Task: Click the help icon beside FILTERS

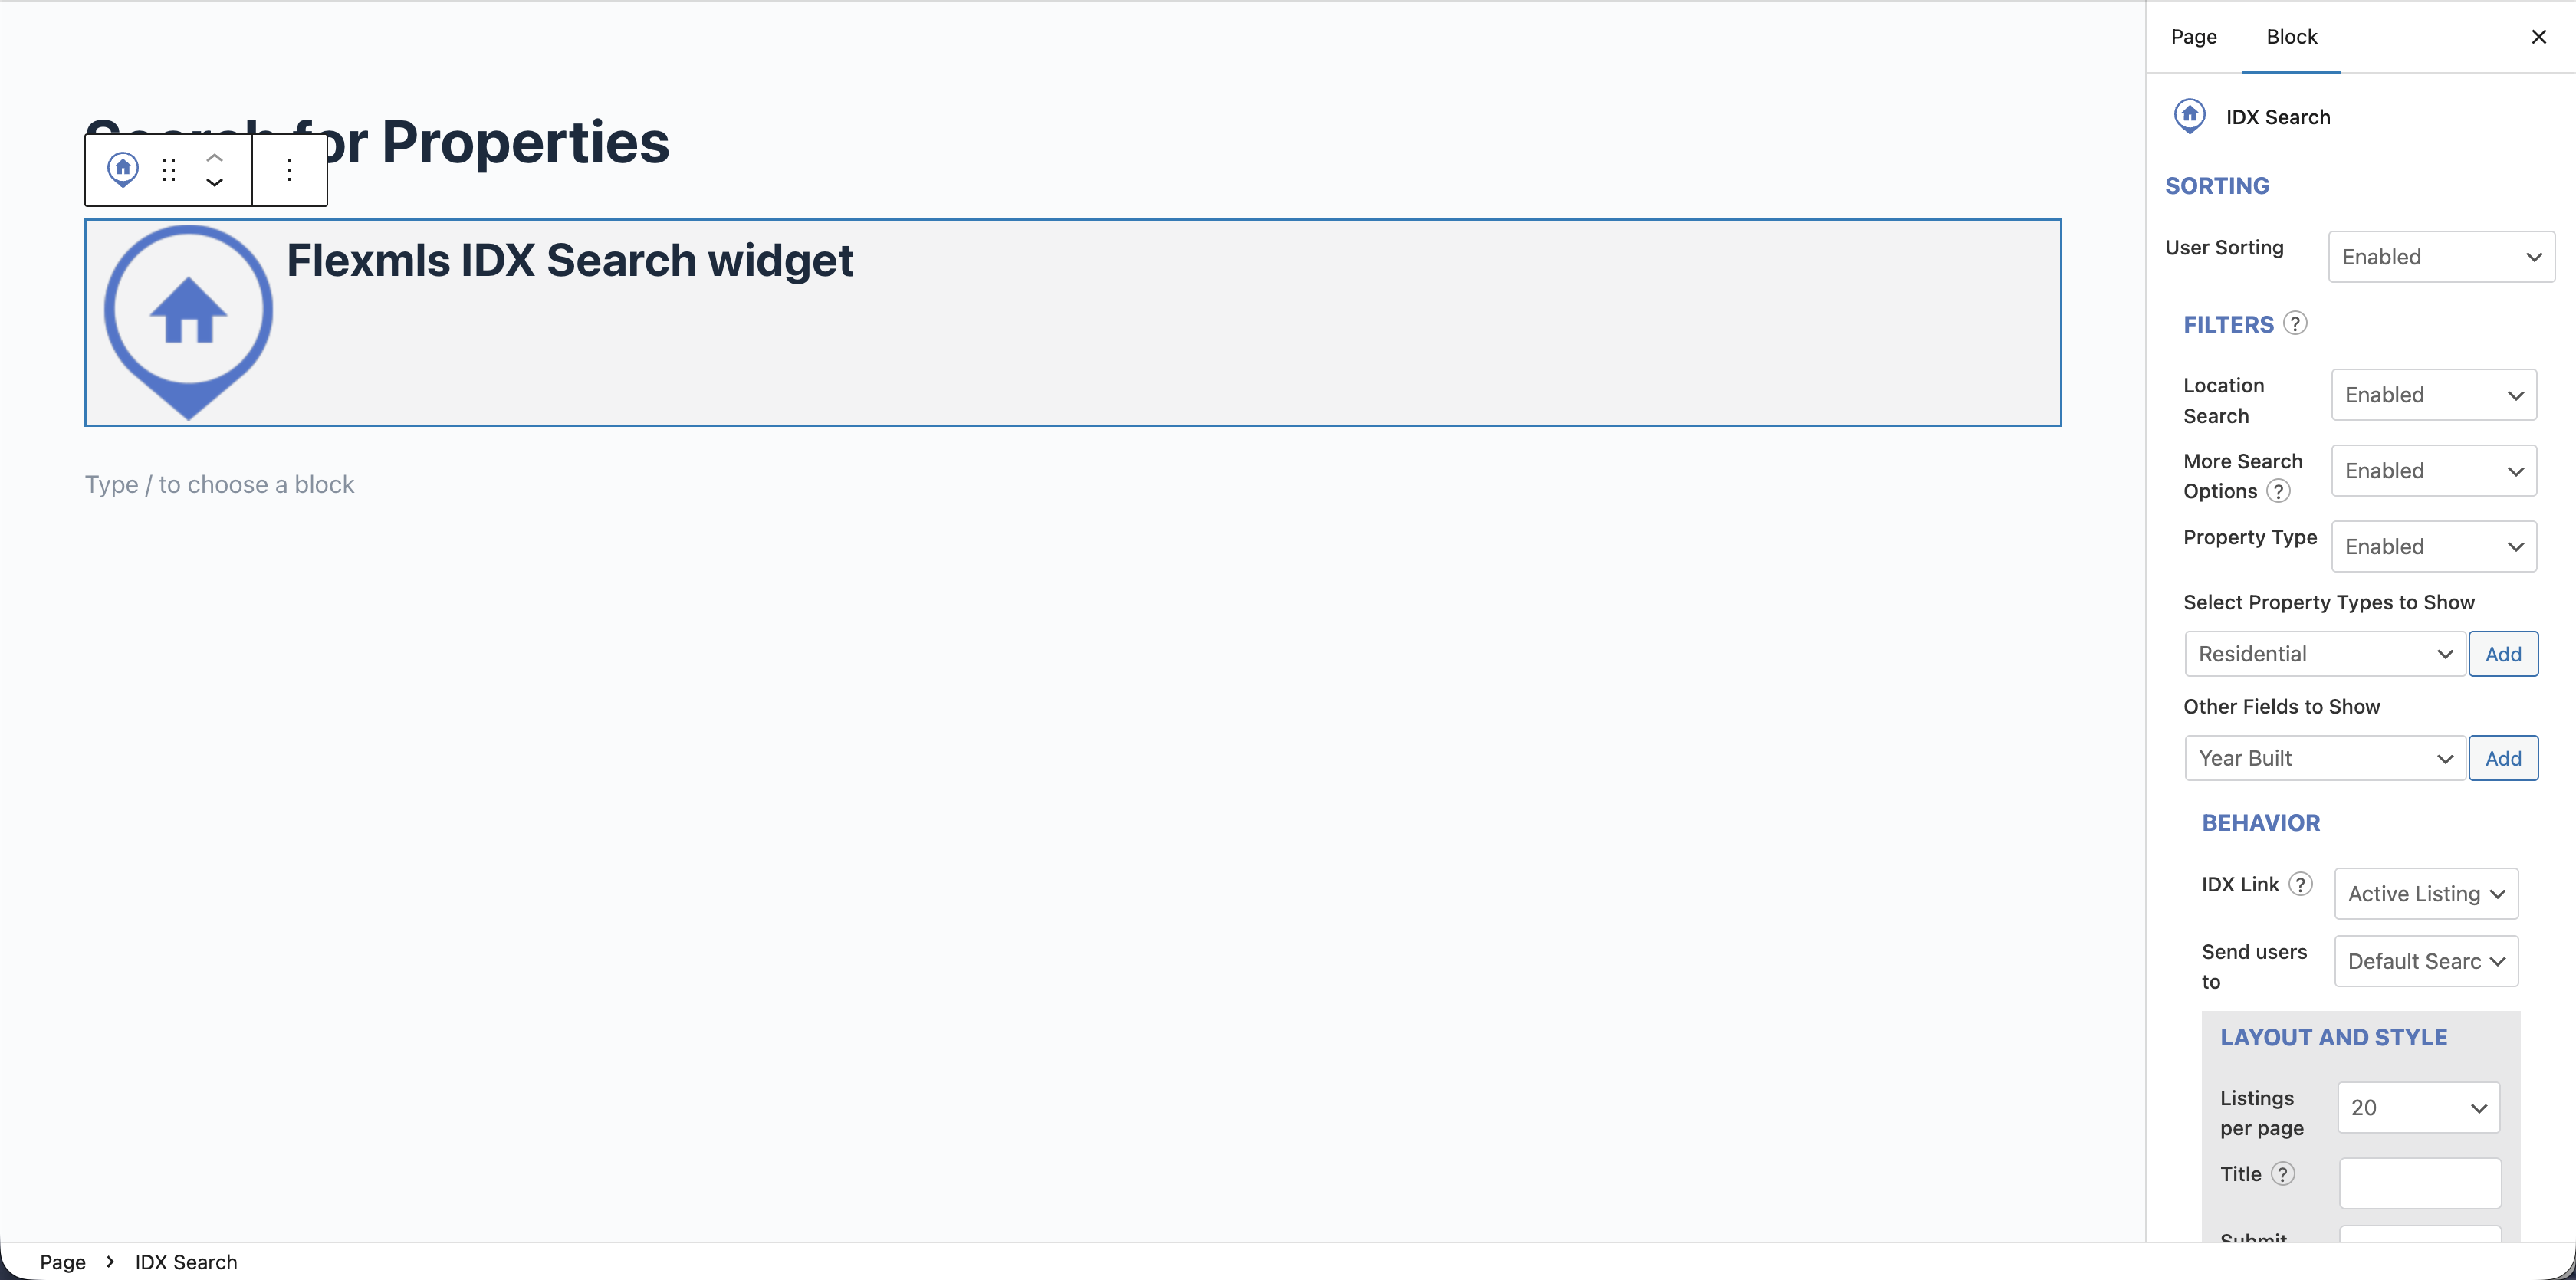Action: (2295, 324)
